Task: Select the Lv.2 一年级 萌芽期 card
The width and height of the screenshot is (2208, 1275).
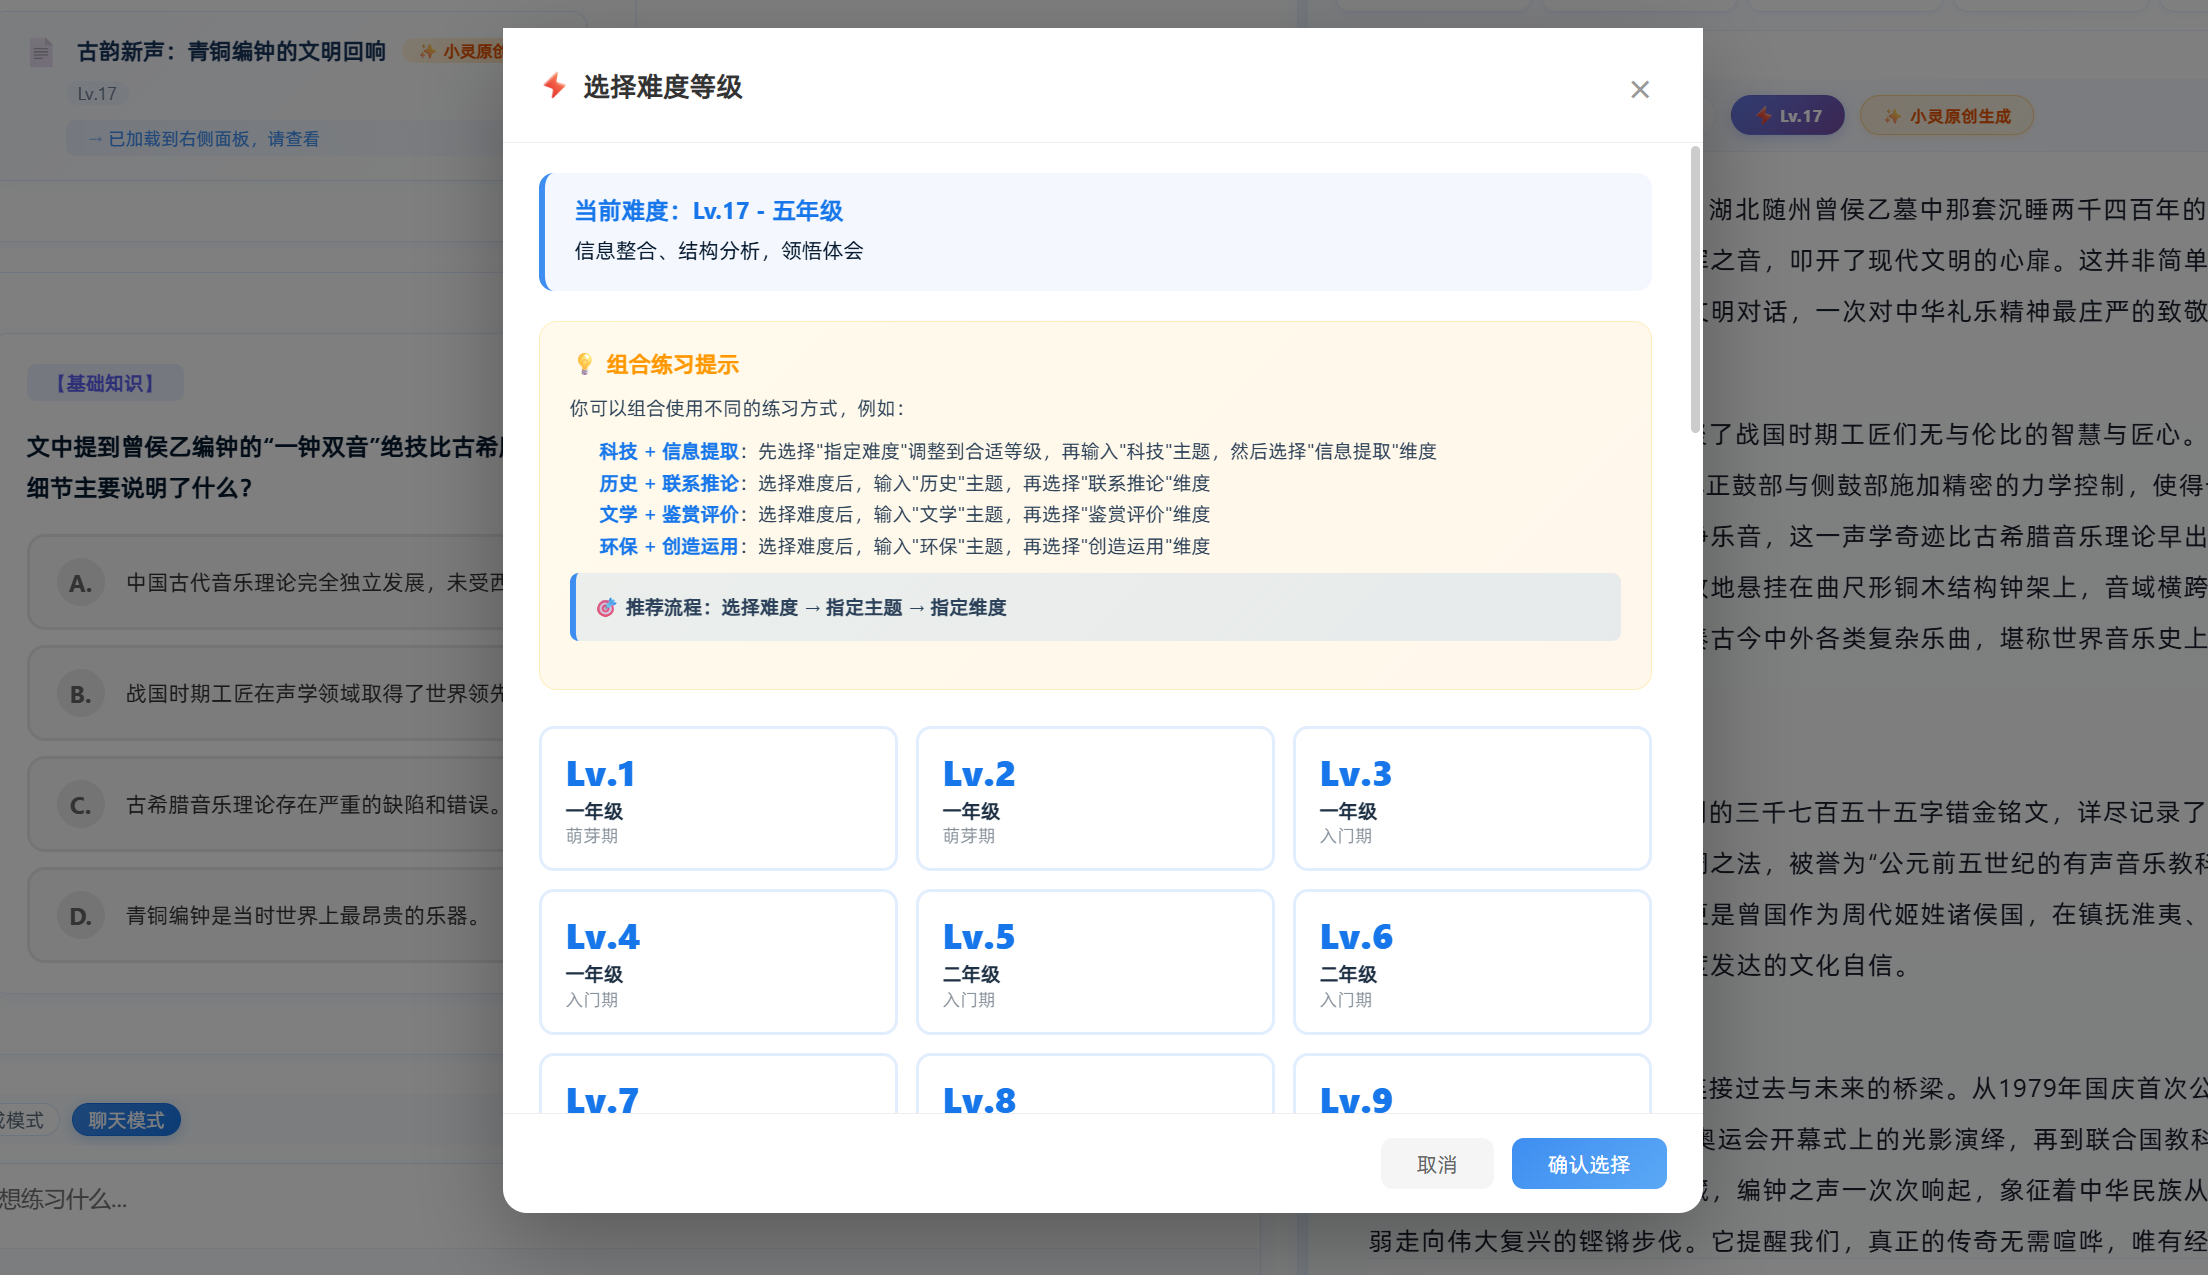Action: [x=1095, y=798]
